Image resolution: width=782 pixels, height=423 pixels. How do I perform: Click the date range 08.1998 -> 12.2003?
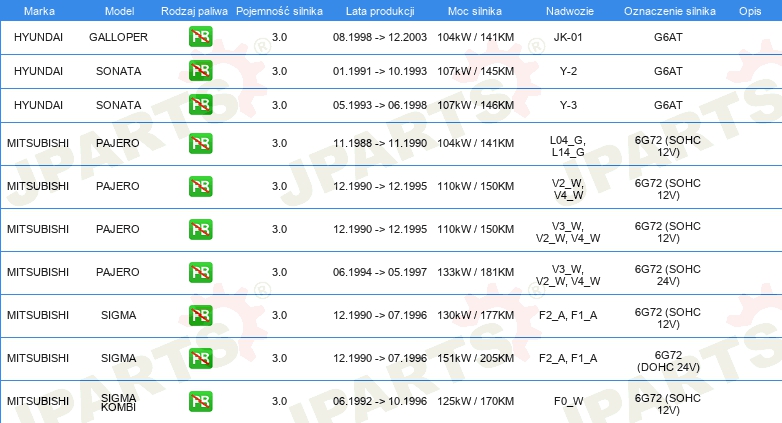point(380,37)
